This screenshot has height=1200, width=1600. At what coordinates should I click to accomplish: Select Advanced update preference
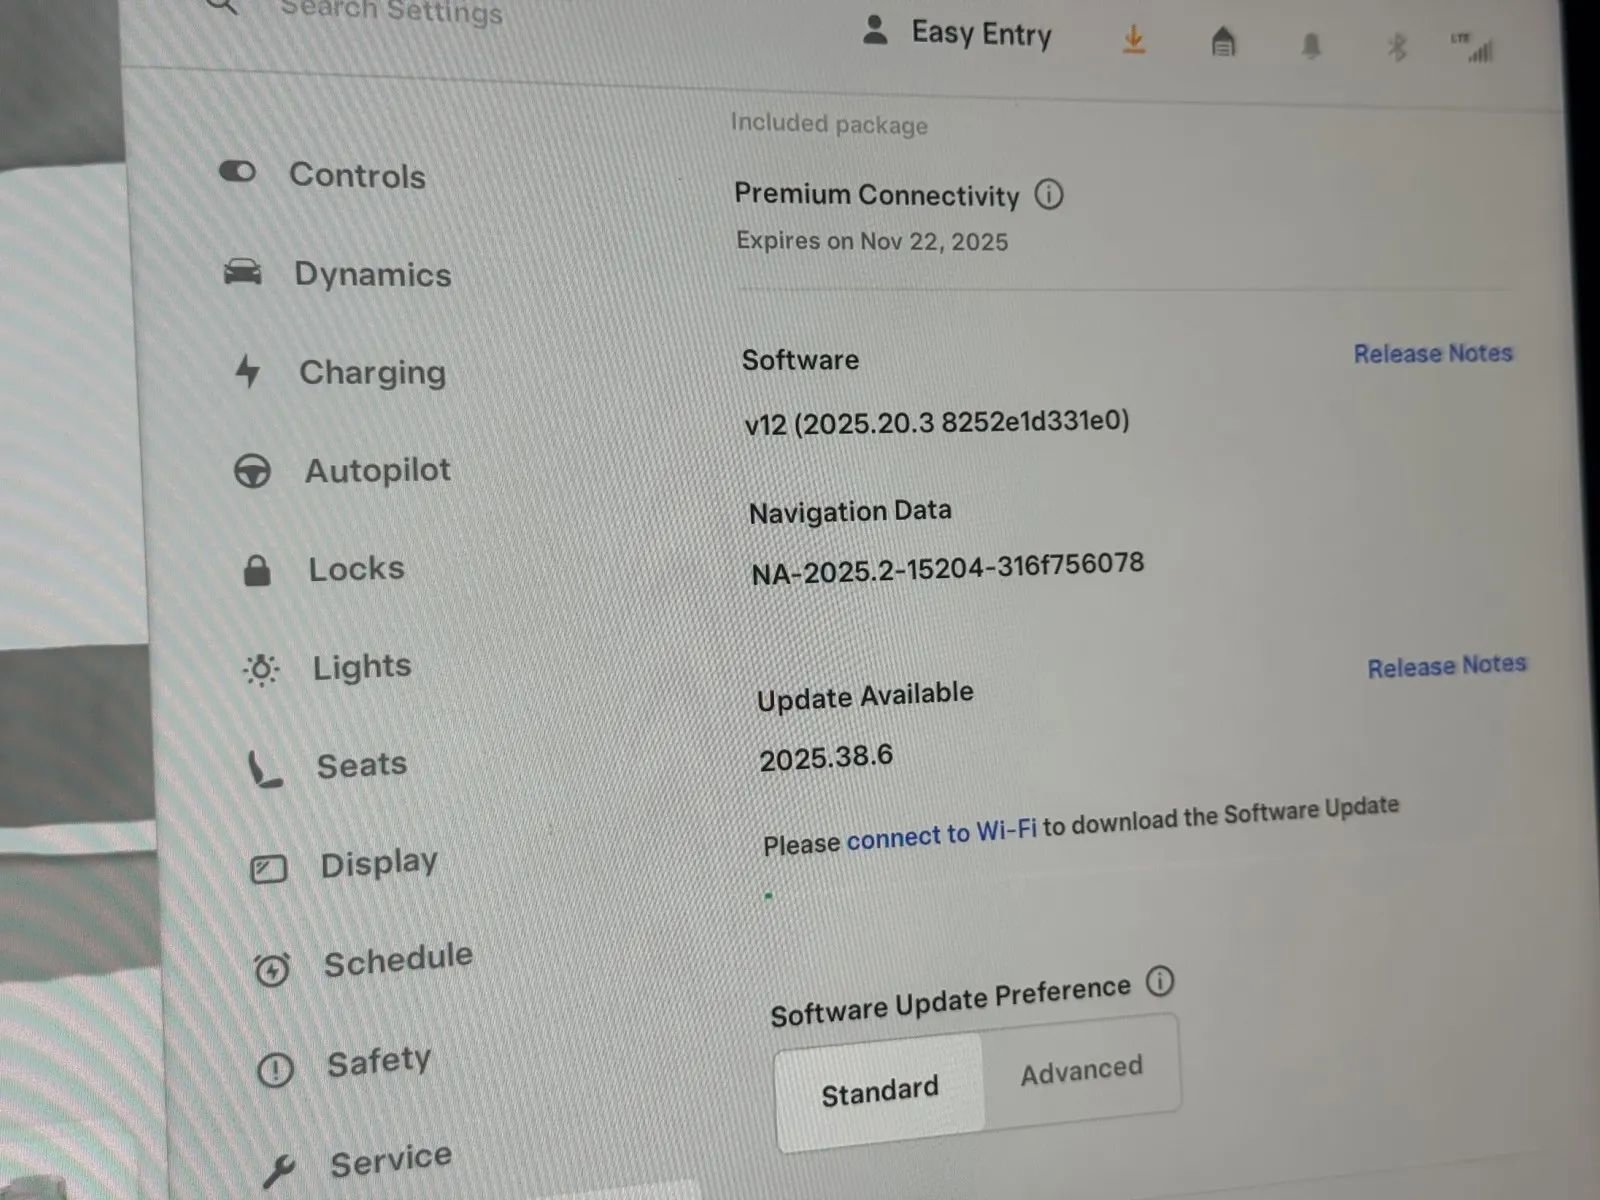coord(1081,1071)
